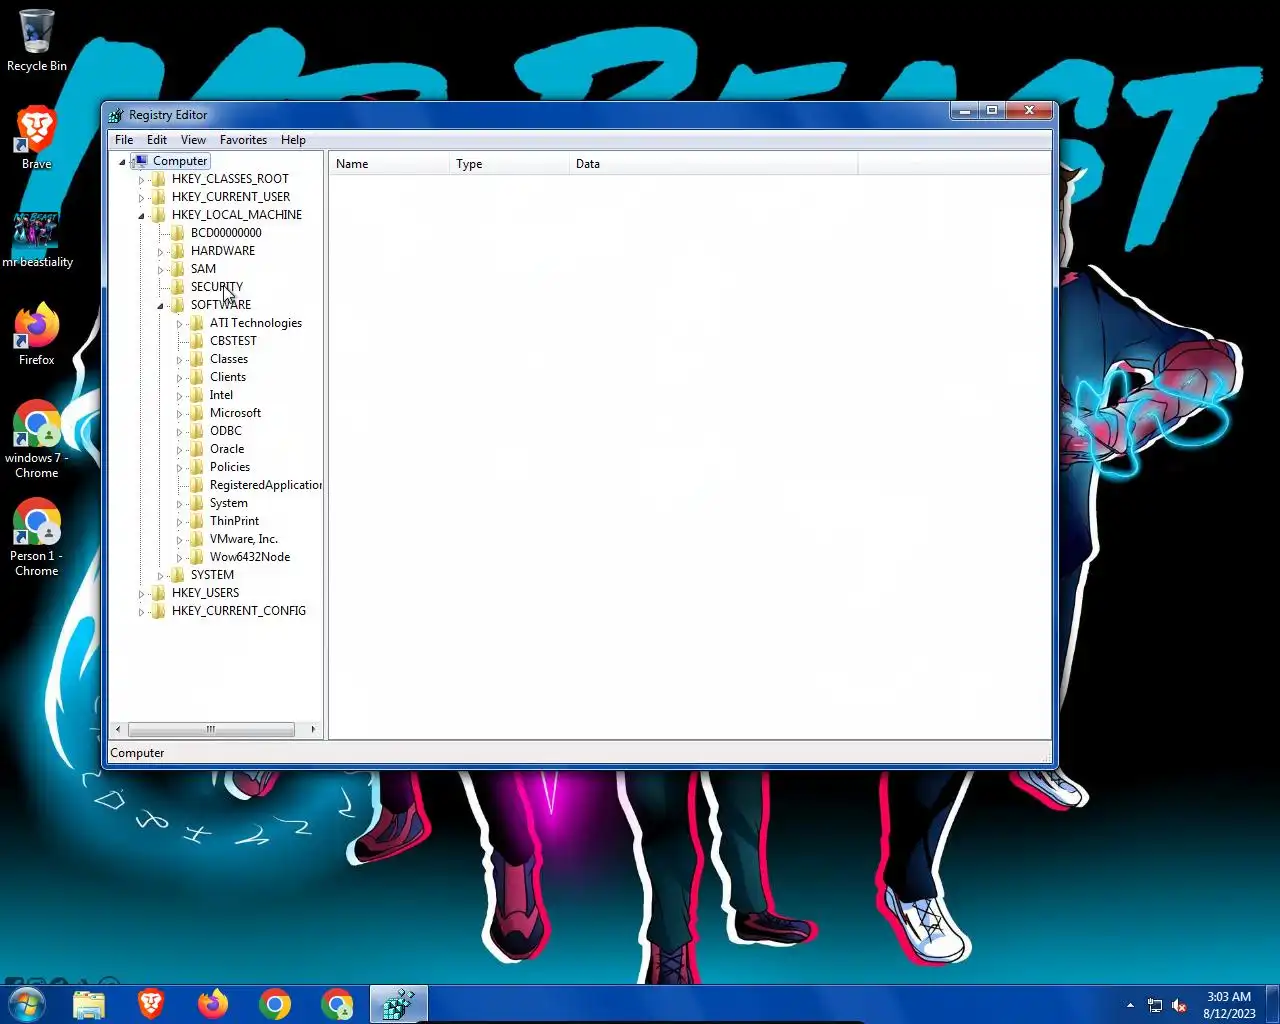Screen dimensions: 1280x1024
Task: Expand the Policies key arrow
Action: (179, 468)
